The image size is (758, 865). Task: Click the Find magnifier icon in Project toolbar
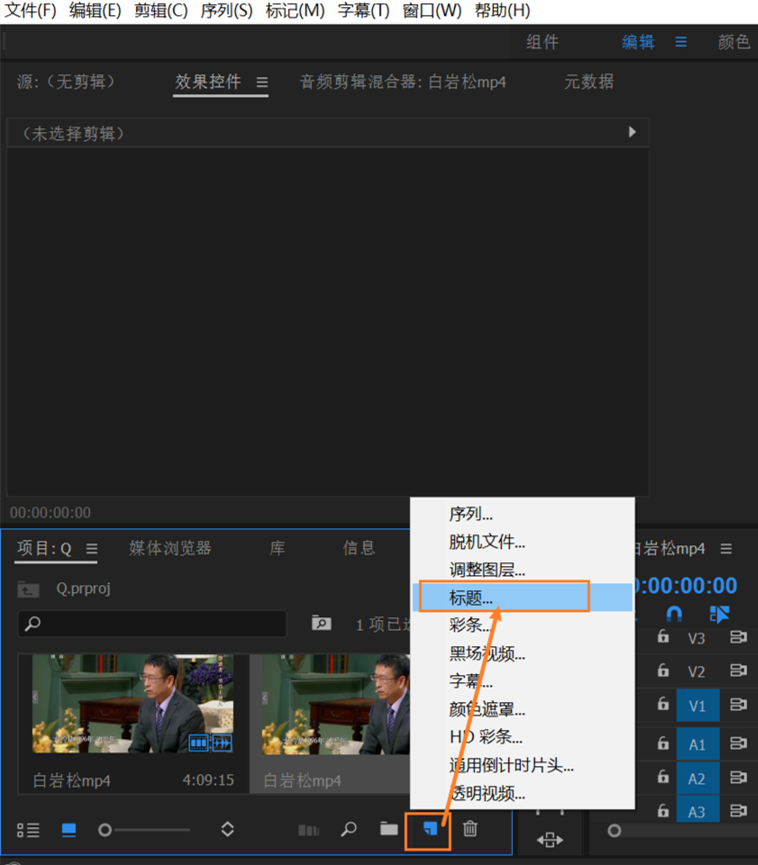(349, 829)
